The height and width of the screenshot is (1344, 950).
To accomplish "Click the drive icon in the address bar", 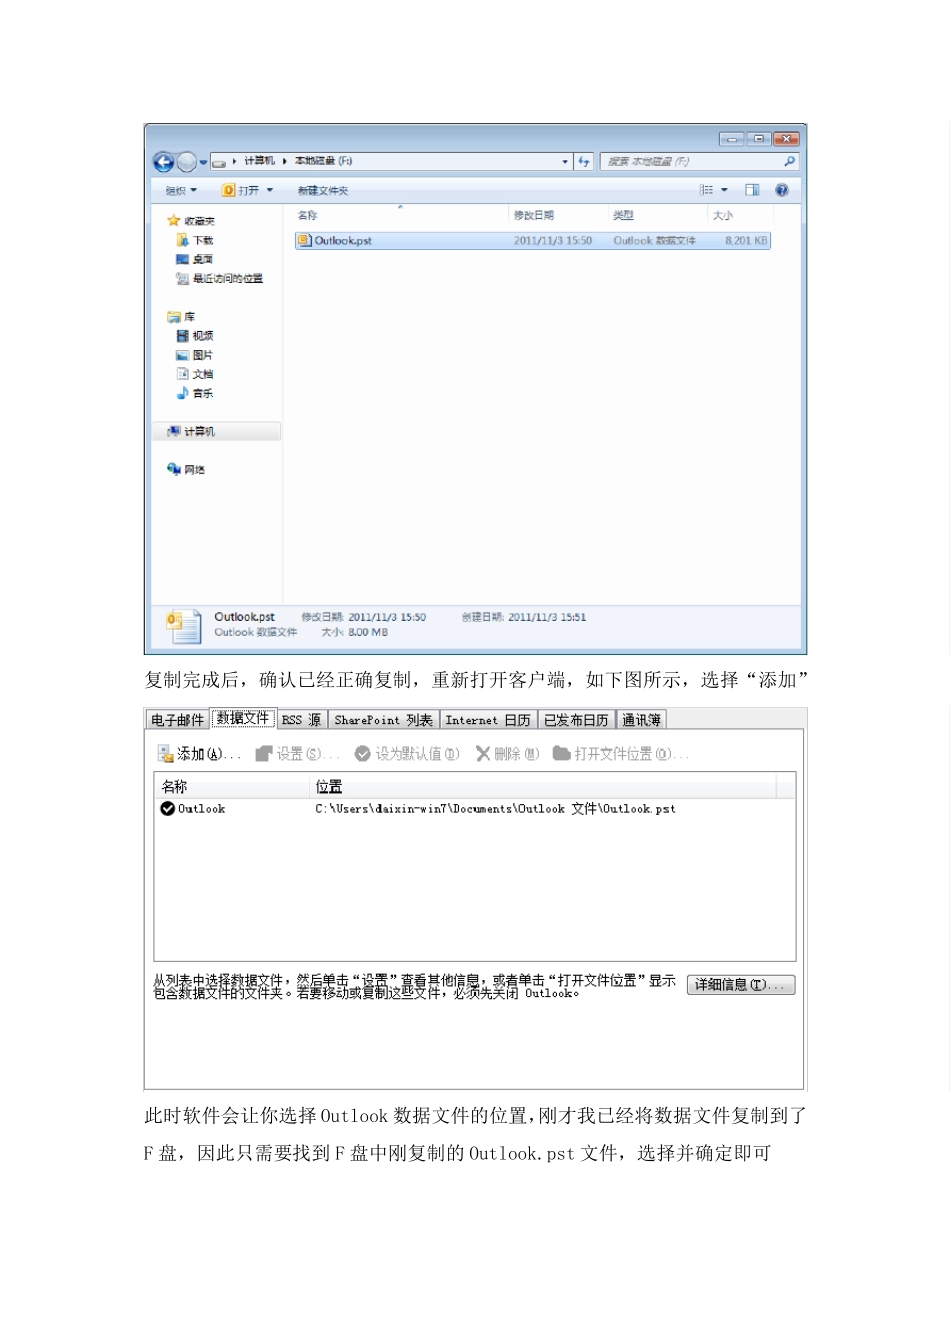I will (219, 162).
